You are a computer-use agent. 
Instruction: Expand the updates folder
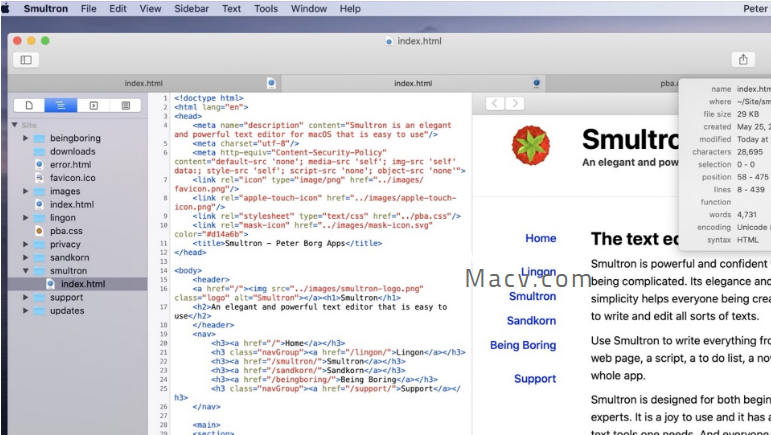coord(25,311)
